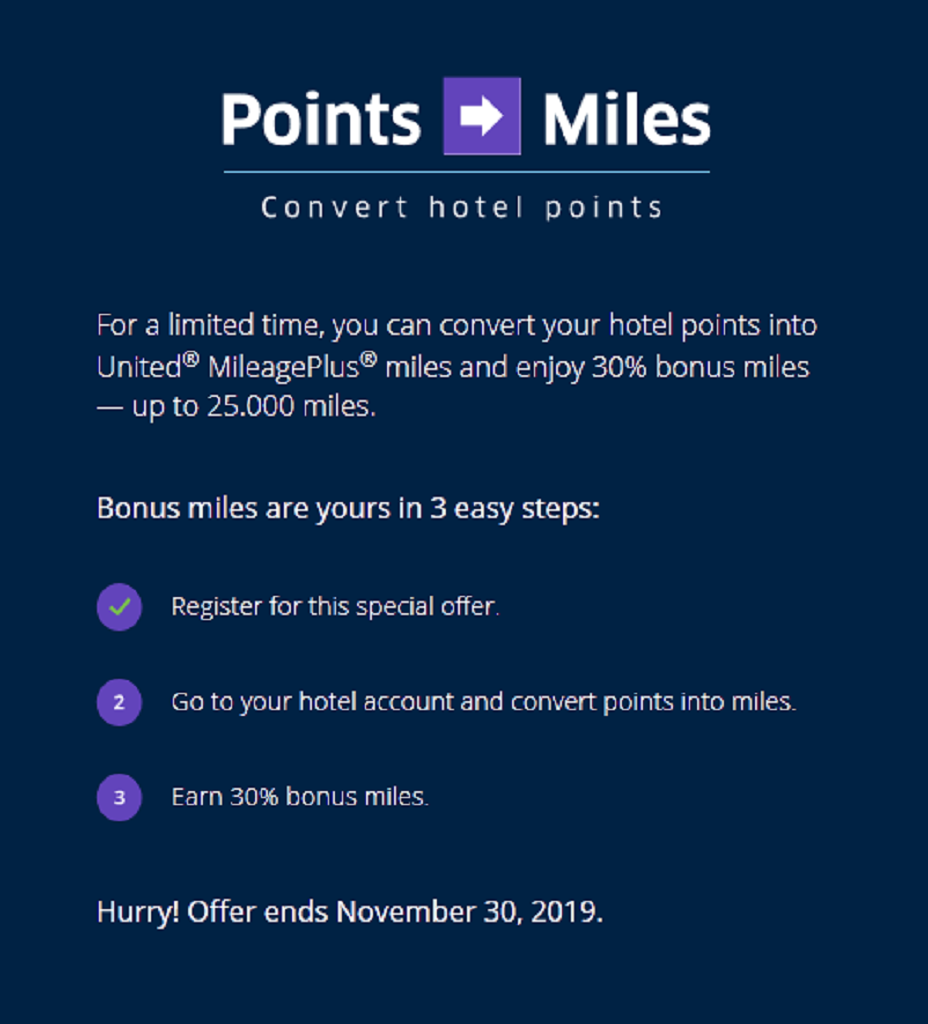Select the "Miles" logo word
The width and height of the screenshot is (928, 1024).
[626, 119]
